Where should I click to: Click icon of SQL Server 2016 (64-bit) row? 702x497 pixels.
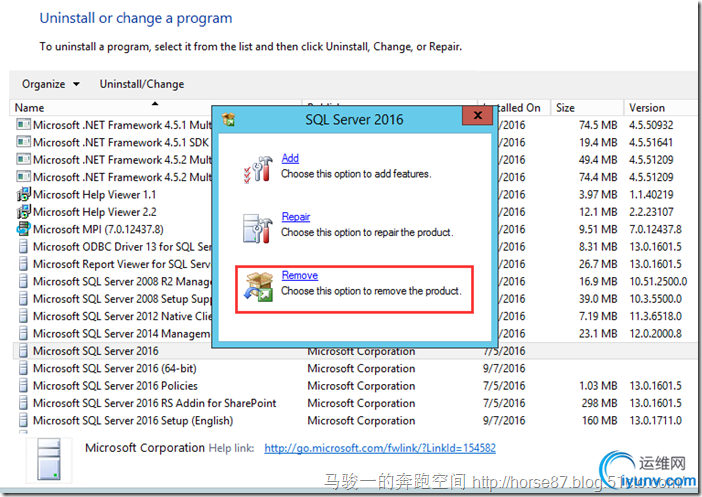tap(23, 368)
